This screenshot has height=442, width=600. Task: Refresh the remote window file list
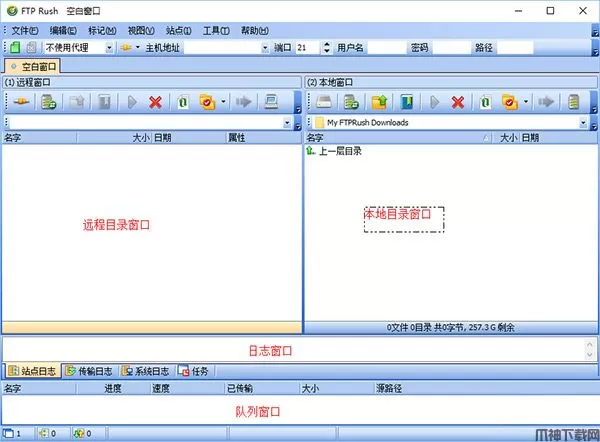click(x=183, y=102)
